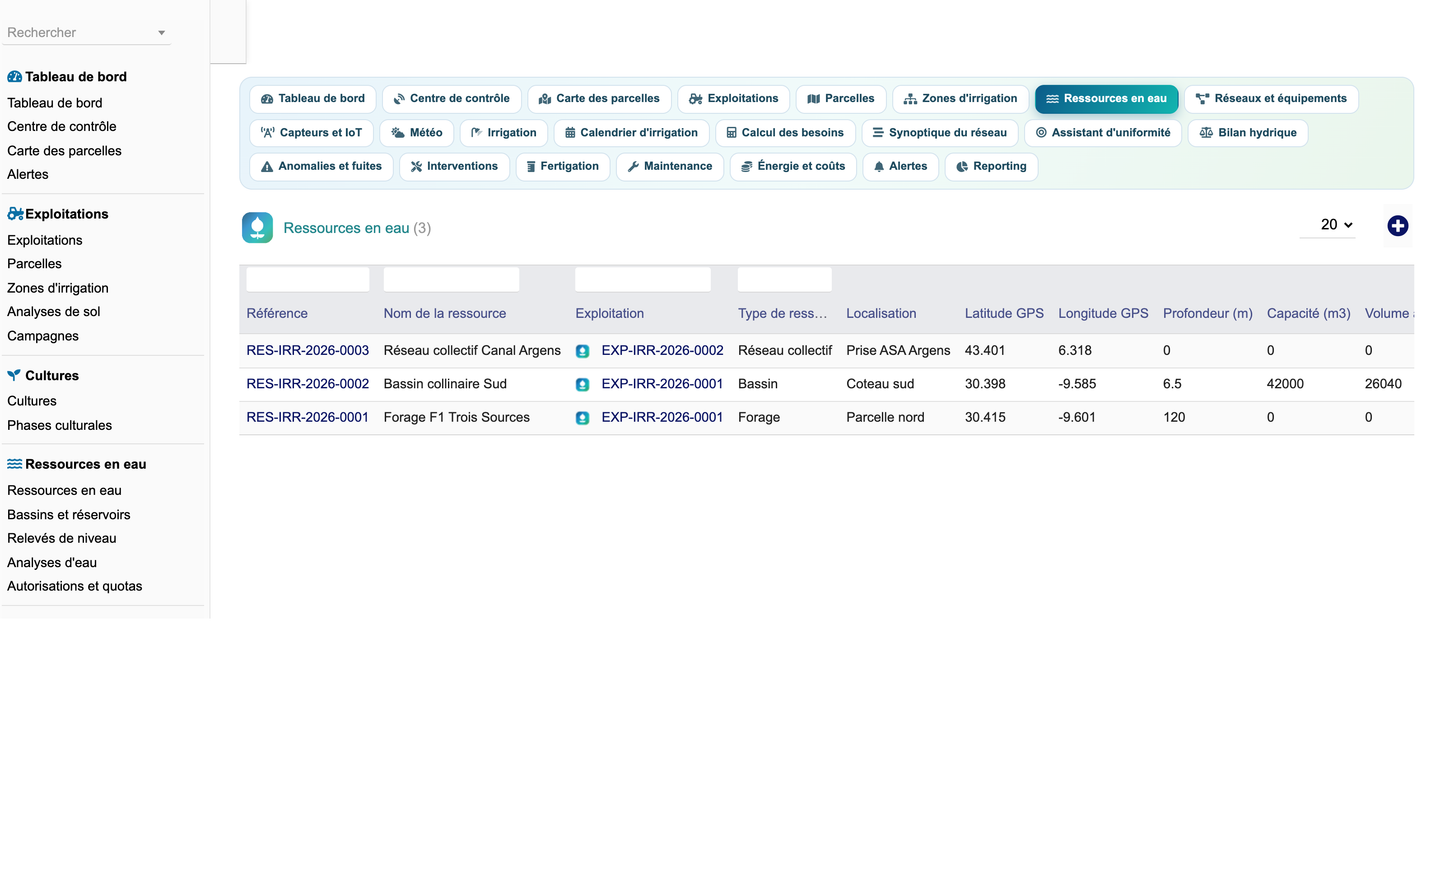This screenshot has width=1445, height=894.
Task: Open record RES-IRR-2026-0002
Action: point(308,385)
